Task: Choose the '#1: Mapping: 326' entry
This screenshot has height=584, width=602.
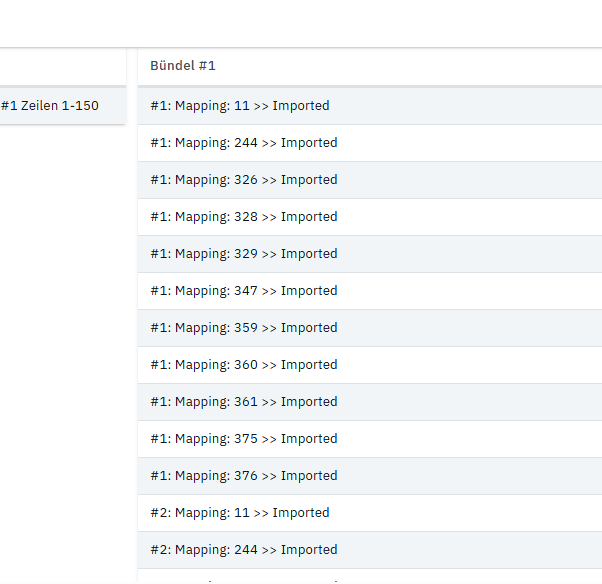Action: coord(244,180)
